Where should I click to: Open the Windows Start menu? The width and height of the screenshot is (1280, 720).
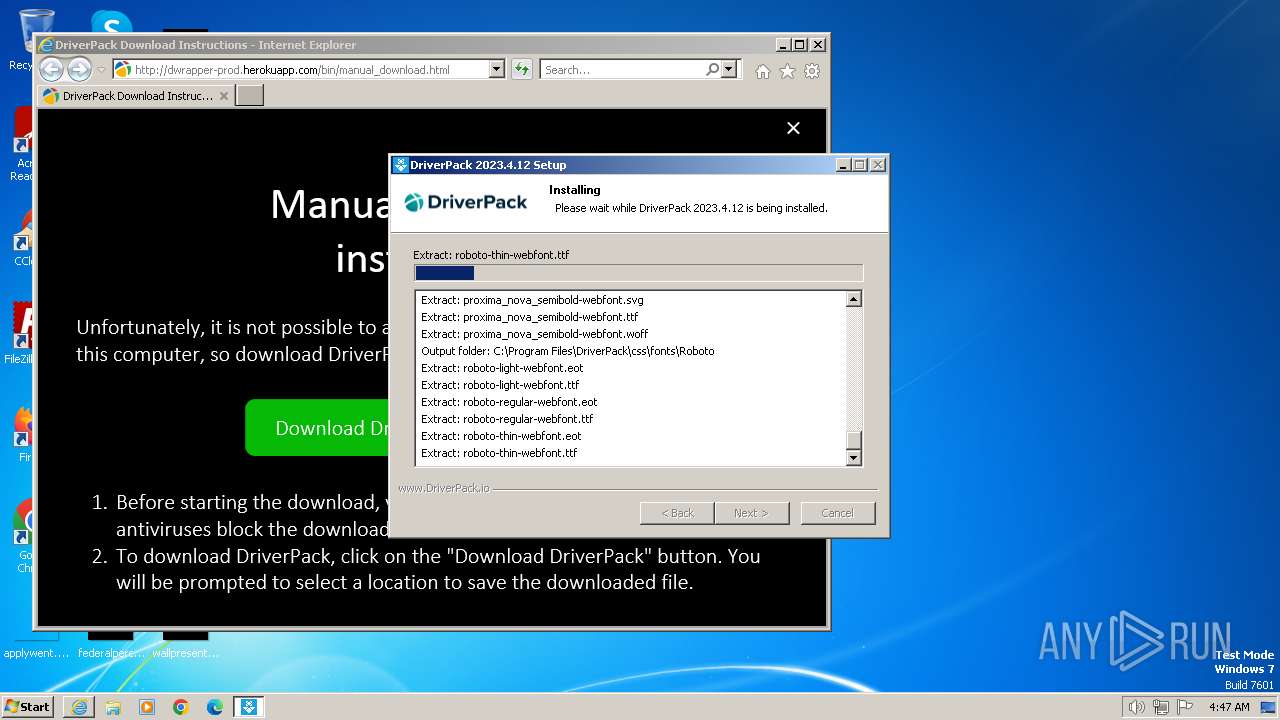click(x=27, y=706)
